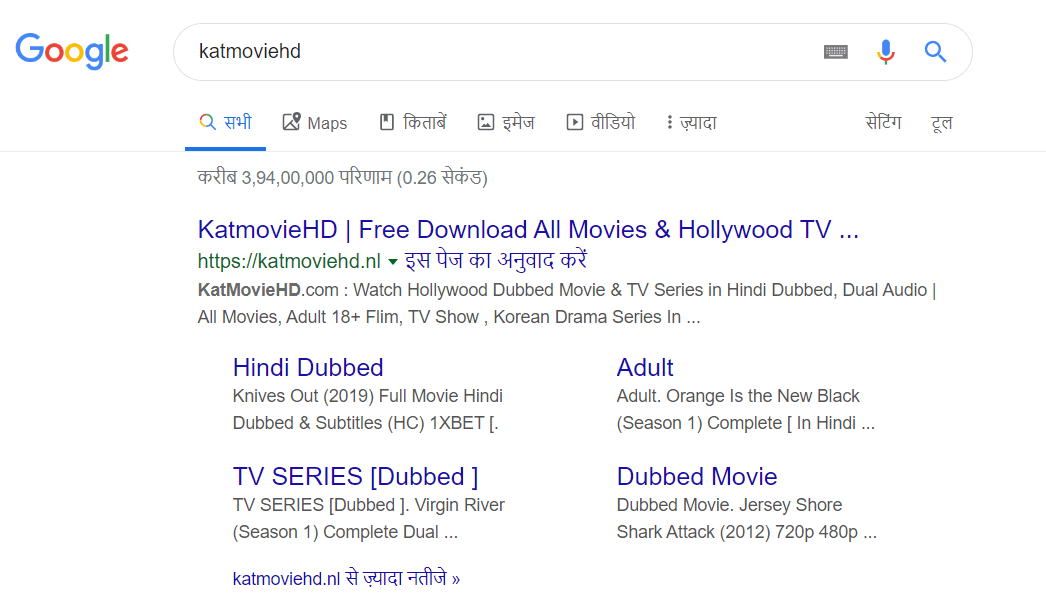Viewport: 1046px width, 611px height.
Task: Open the Dubbed Movie sitelink
Action: 696,476
